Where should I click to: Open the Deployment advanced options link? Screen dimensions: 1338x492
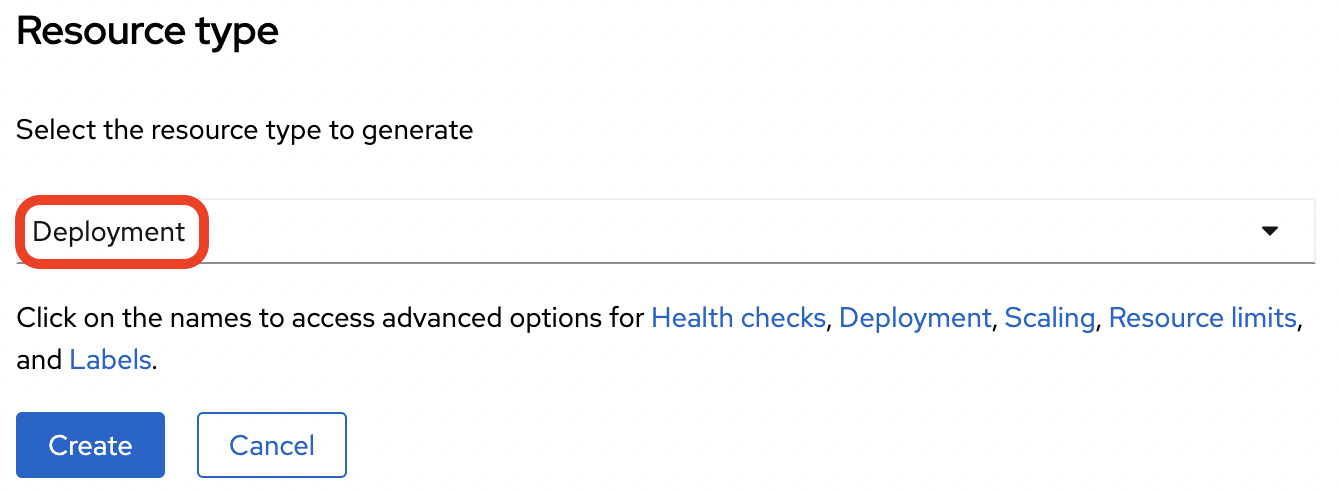pos(915,318)
